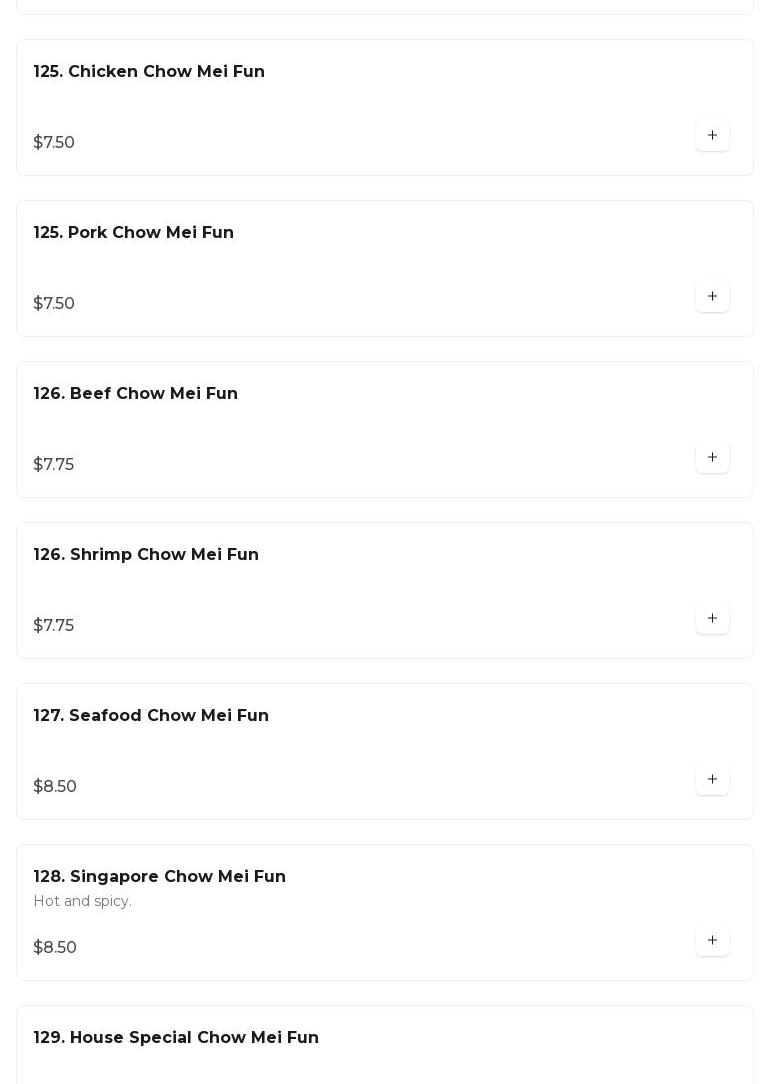Add Pork Chow Mei Fun to order
770x1084 pixels.
pos(712,297)
